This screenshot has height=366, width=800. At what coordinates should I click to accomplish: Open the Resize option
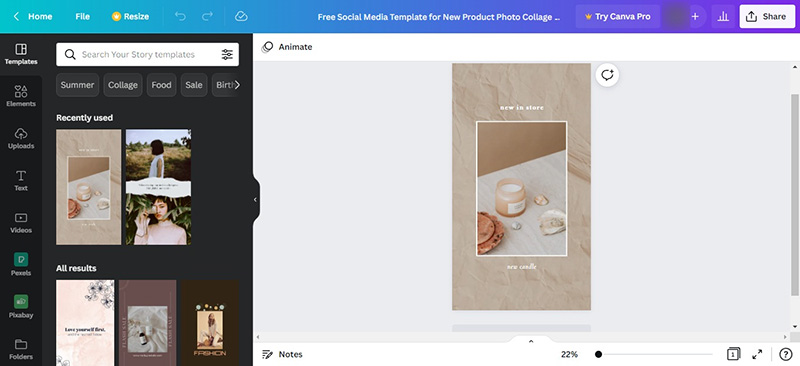(x=131, y=16)
